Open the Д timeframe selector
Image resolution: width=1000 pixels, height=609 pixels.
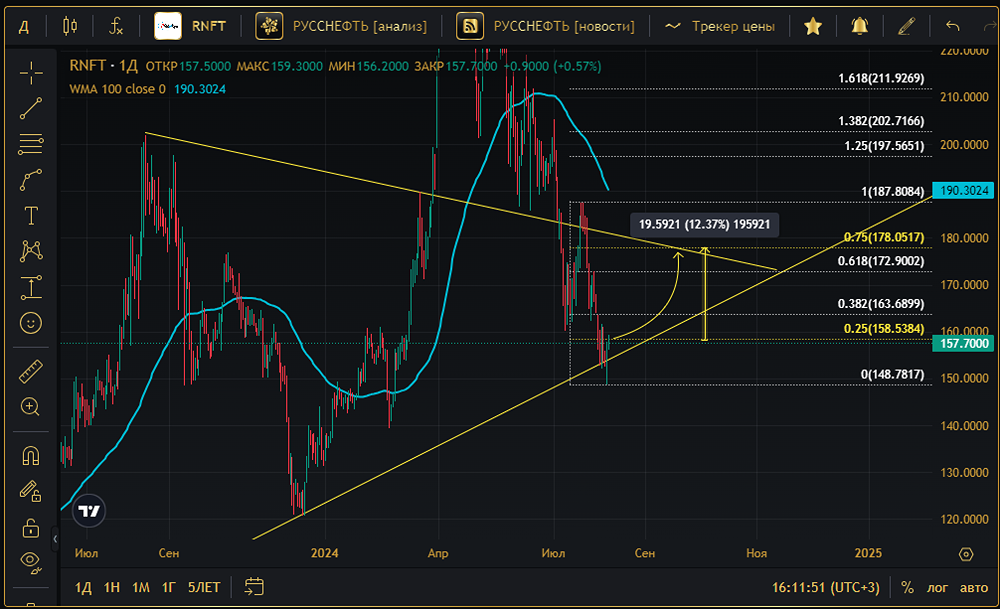pos(24,27)
